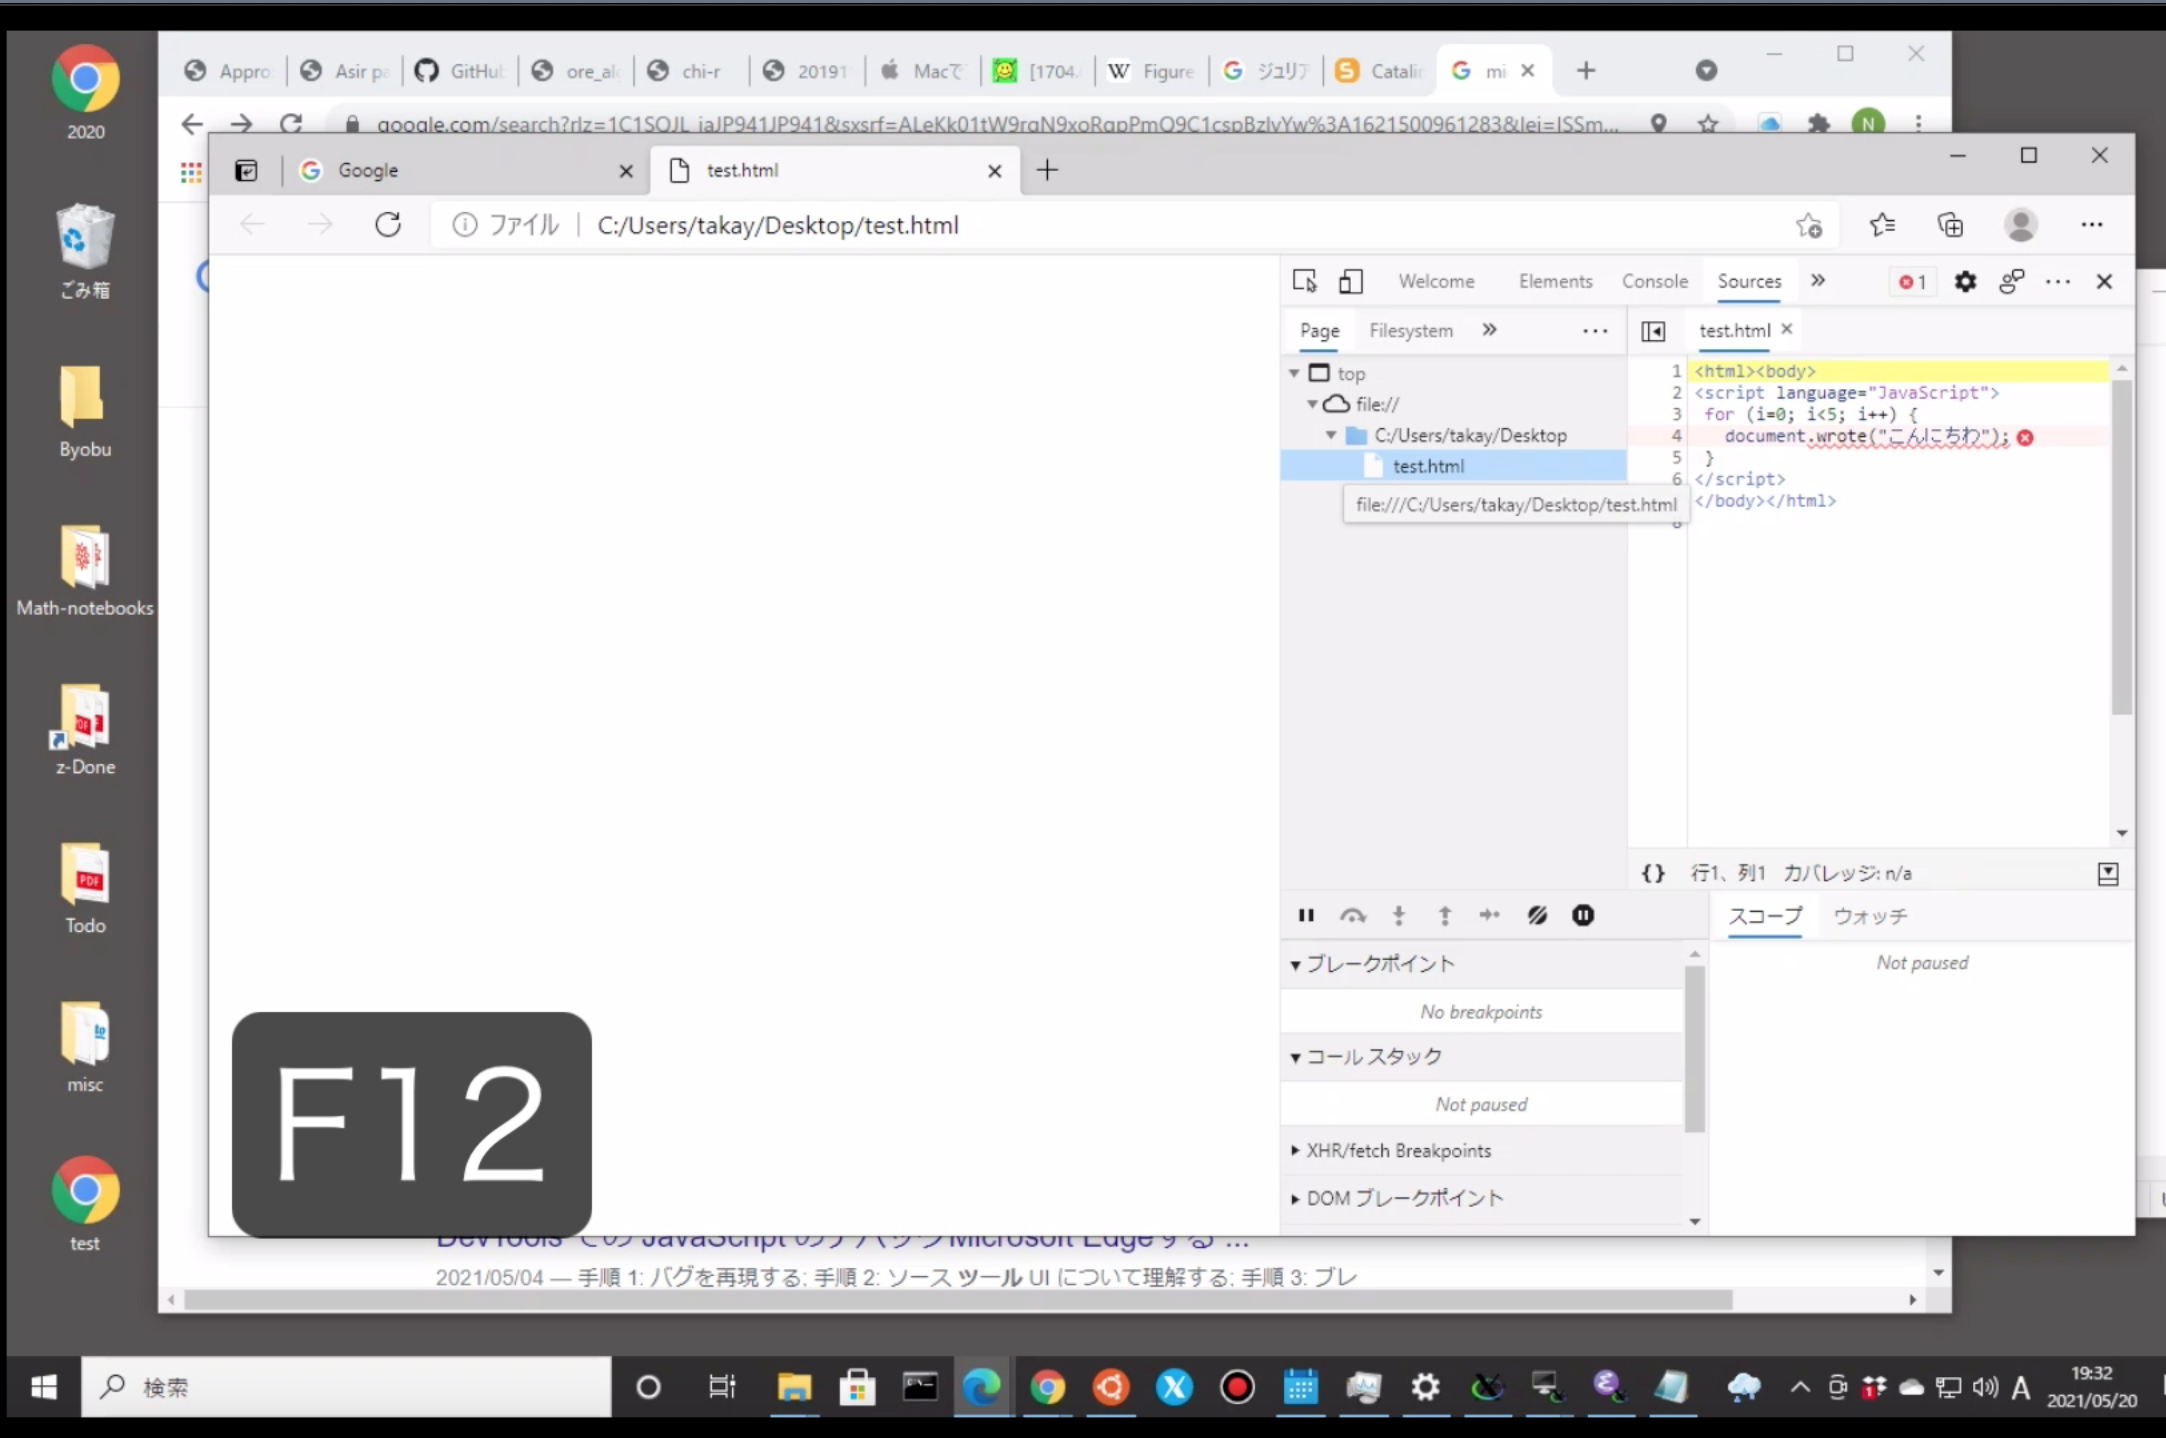Image resolution: width=2166 pixels, height=1438 pixels.
Task: Step into next function call
Action: point(1399,915)
